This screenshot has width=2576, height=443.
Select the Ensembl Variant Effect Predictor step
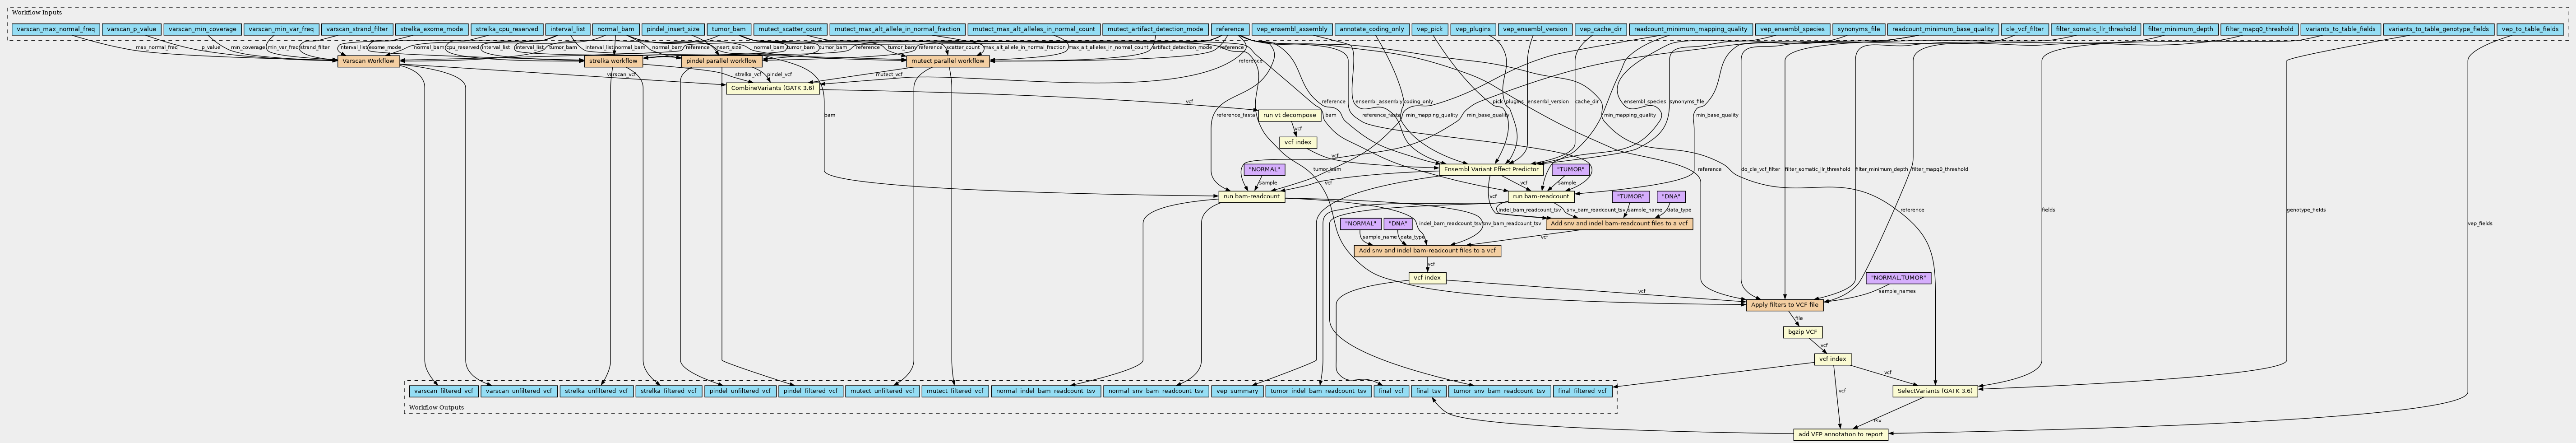coord(1491,169)
